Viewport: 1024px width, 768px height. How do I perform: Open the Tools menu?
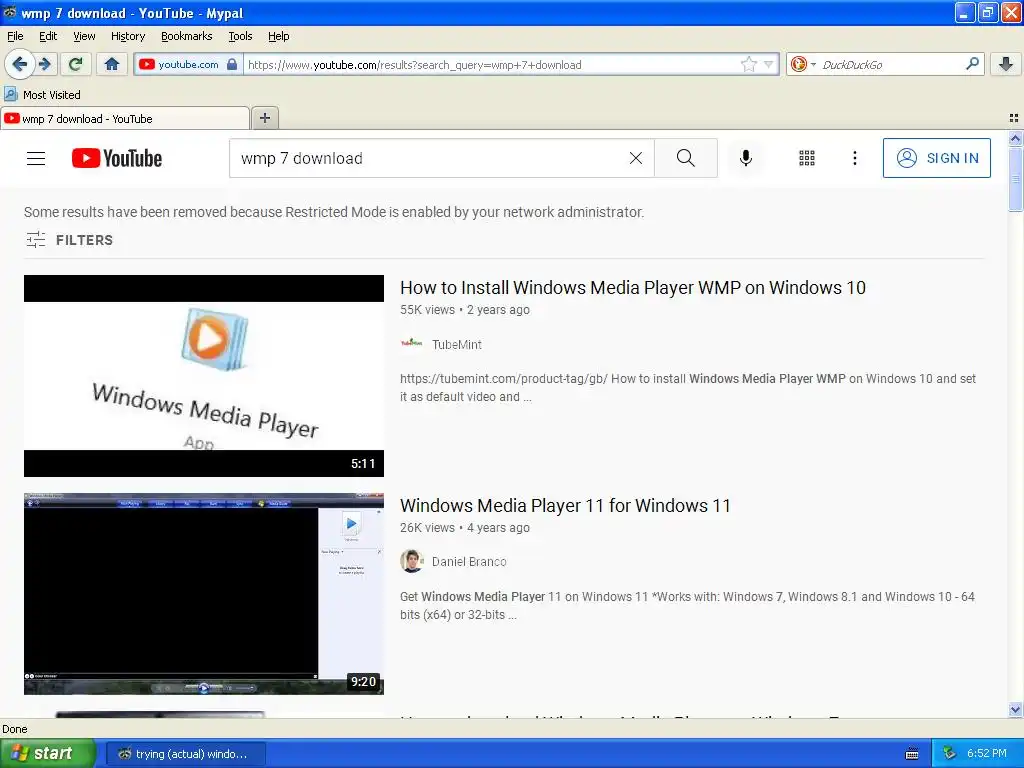tap(240, 36)
